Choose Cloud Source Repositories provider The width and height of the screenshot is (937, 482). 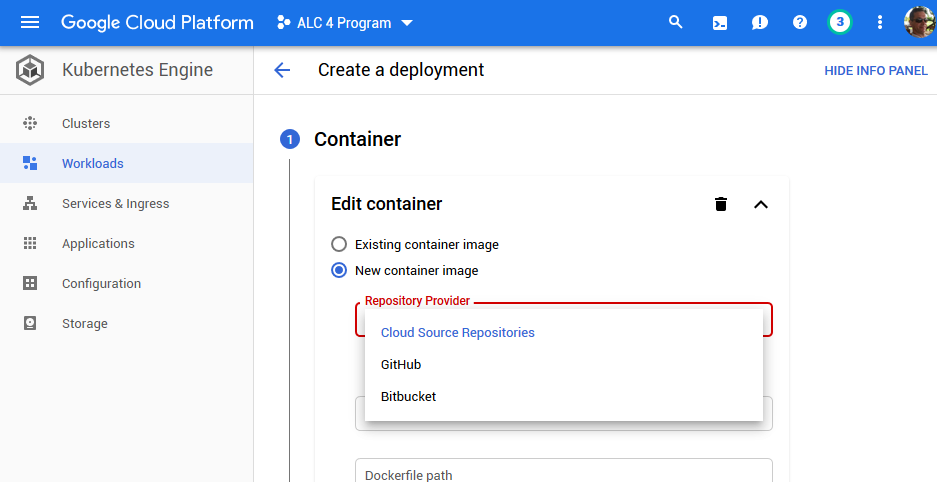click(564, 333)
